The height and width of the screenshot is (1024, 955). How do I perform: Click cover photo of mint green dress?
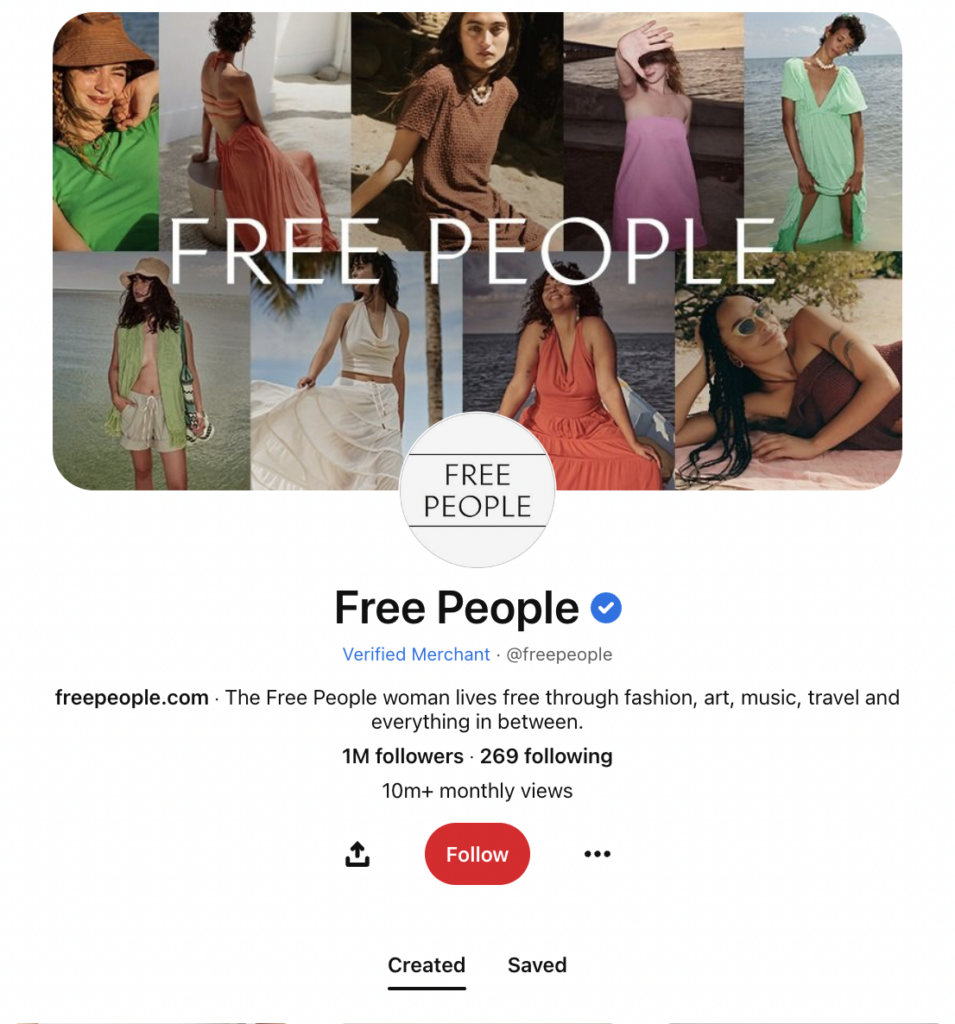point(823,131)
